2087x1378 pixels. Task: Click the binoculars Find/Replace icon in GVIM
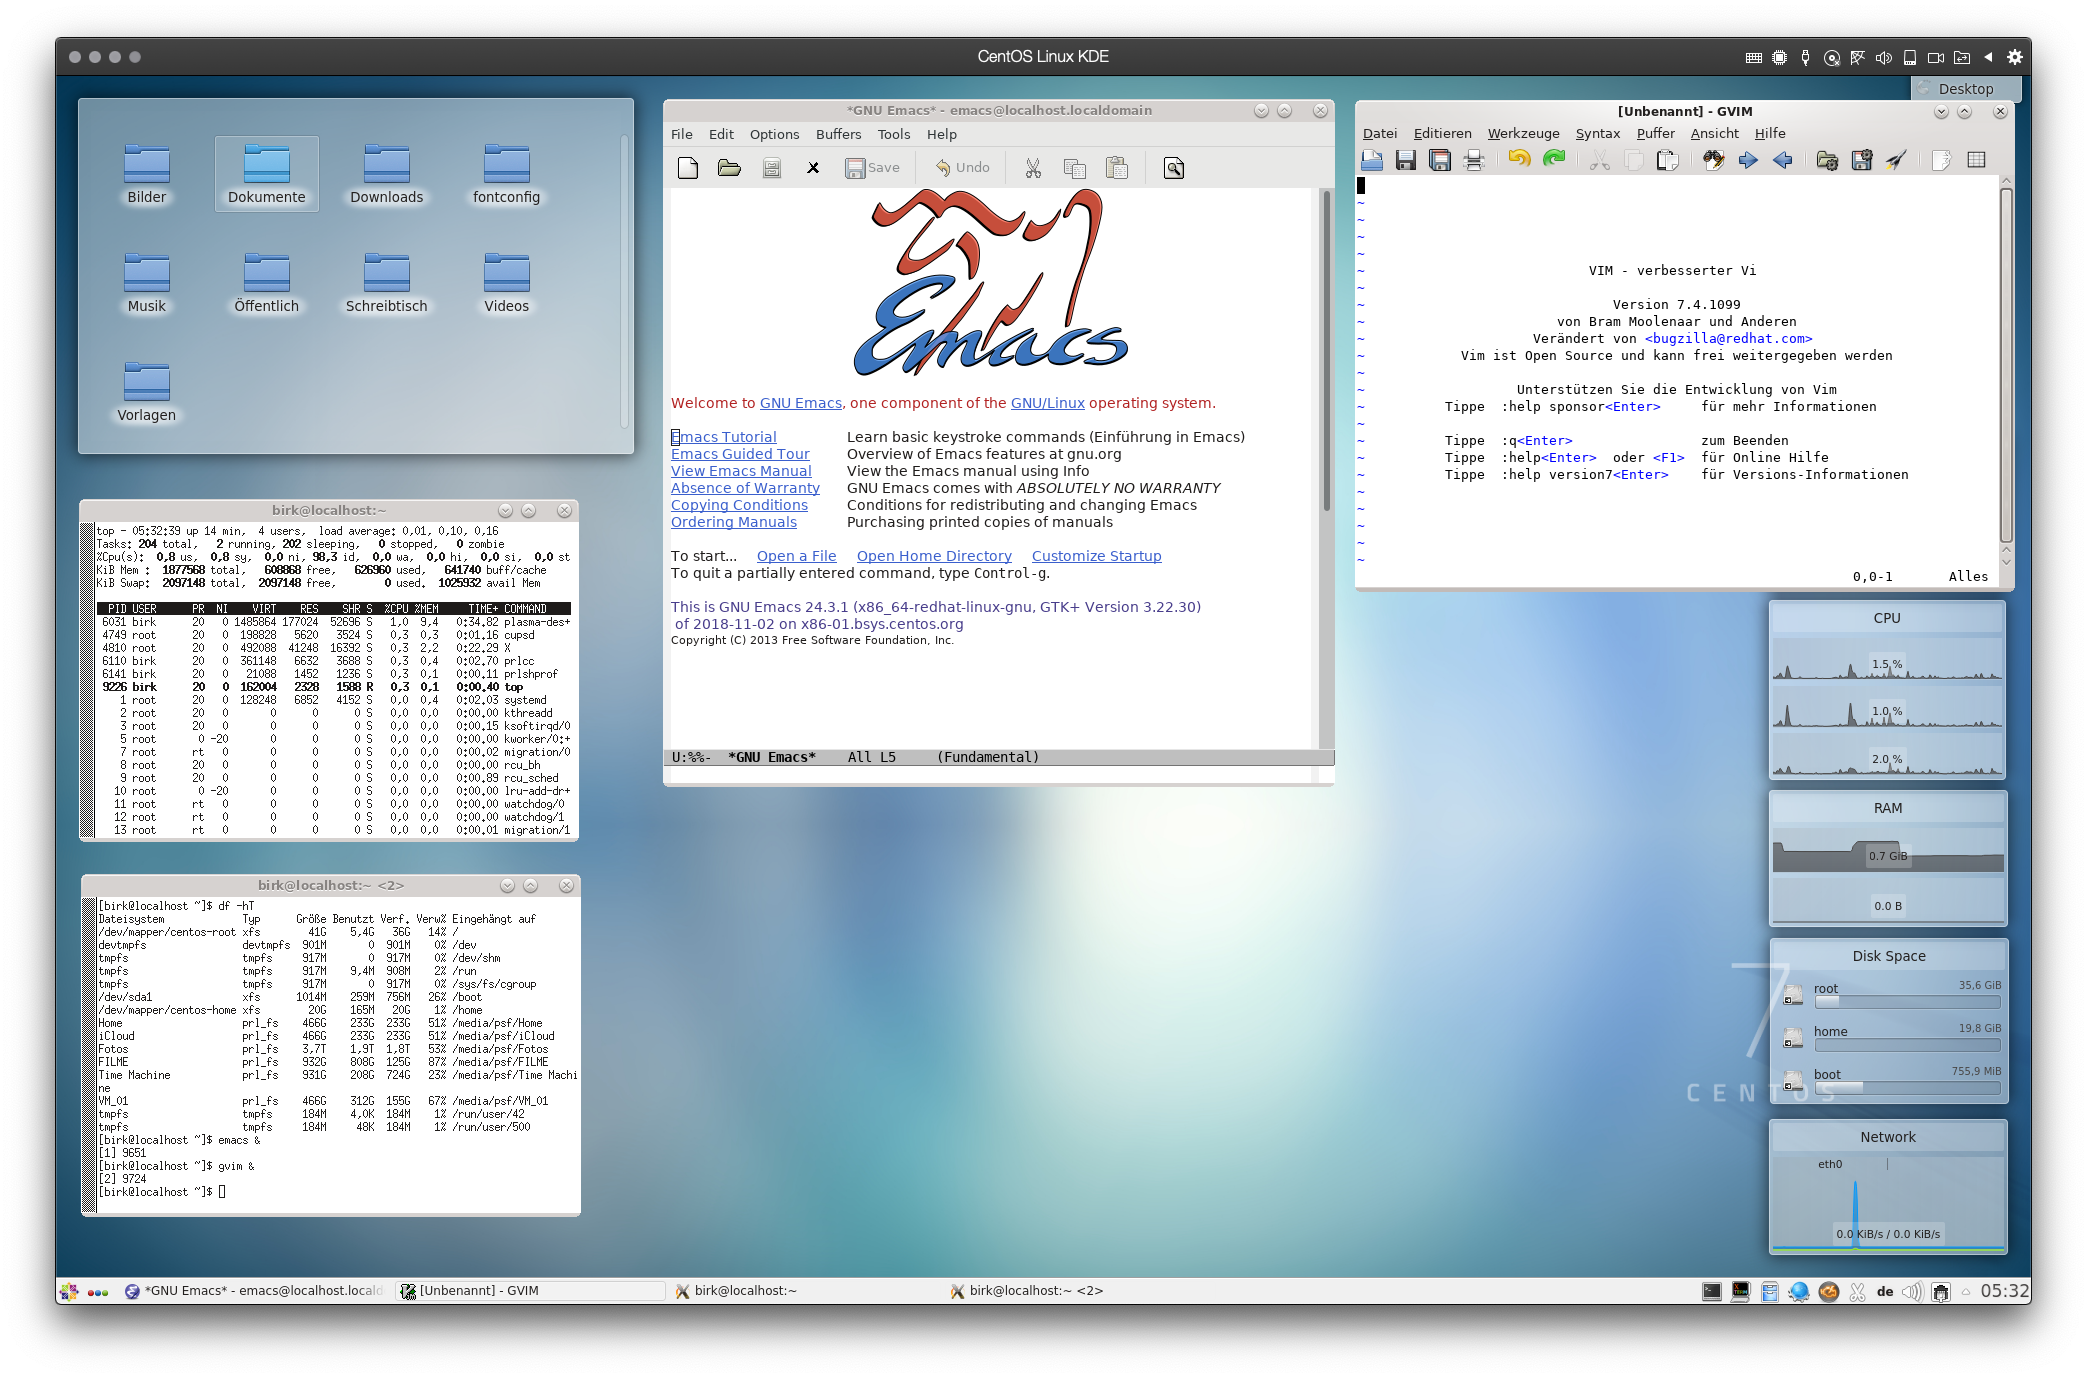click(1714, 160)
